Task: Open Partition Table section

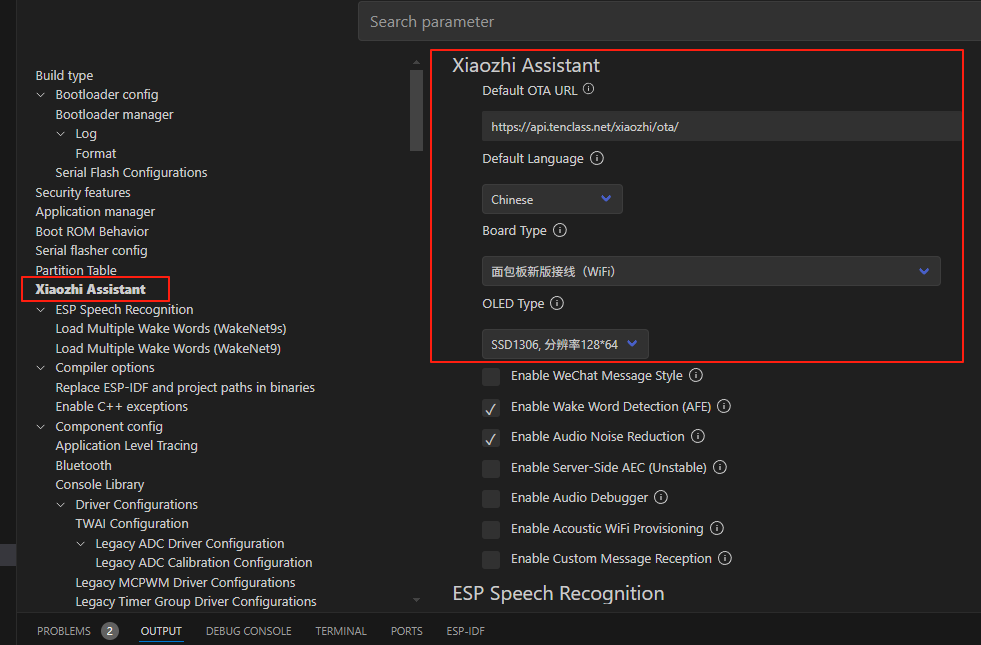Action: tap(76, 270)
